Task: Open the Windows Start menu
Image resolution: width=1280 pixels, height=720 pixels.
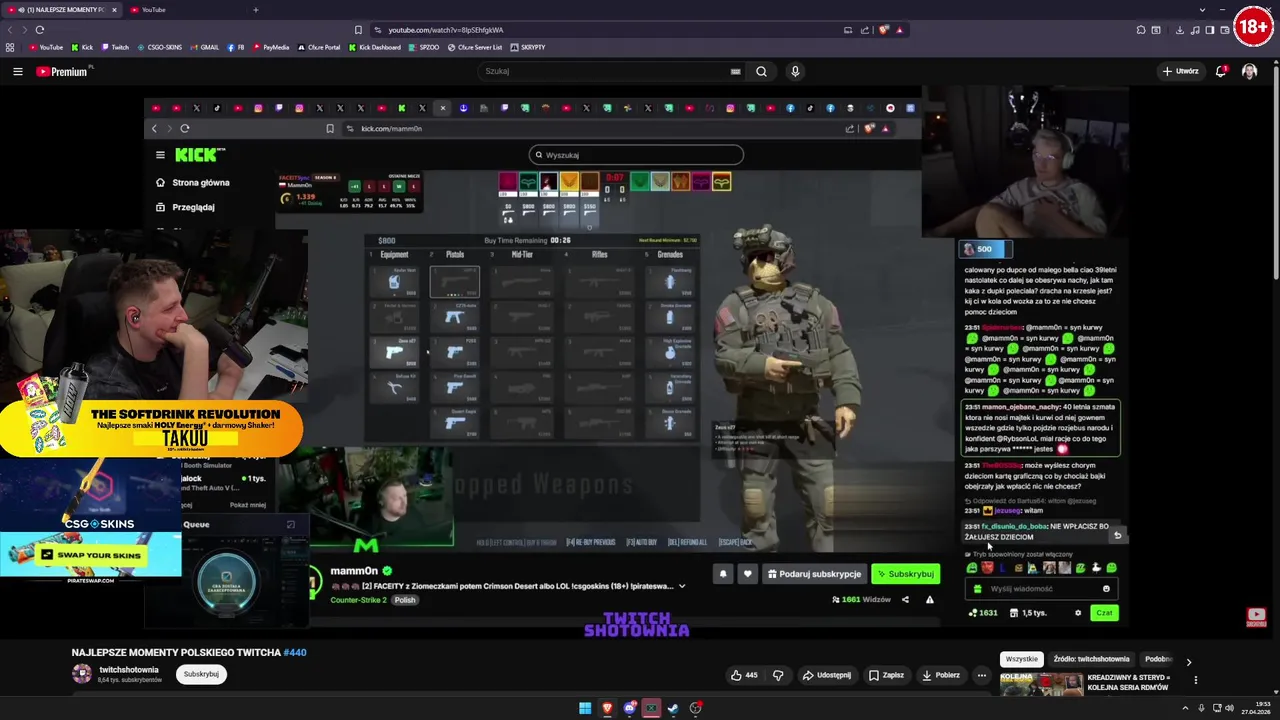Action: pos(585,708)
